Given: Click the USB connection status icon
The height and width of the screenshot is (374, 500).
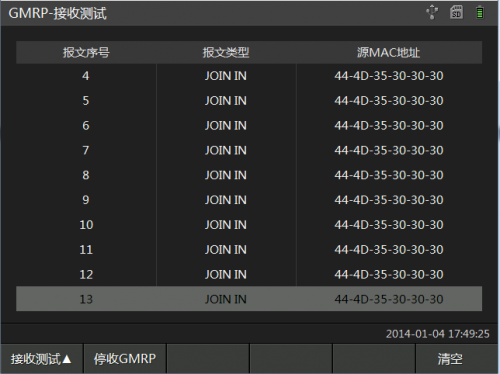Looking at the screenshot, I should [x=432, y=12].
